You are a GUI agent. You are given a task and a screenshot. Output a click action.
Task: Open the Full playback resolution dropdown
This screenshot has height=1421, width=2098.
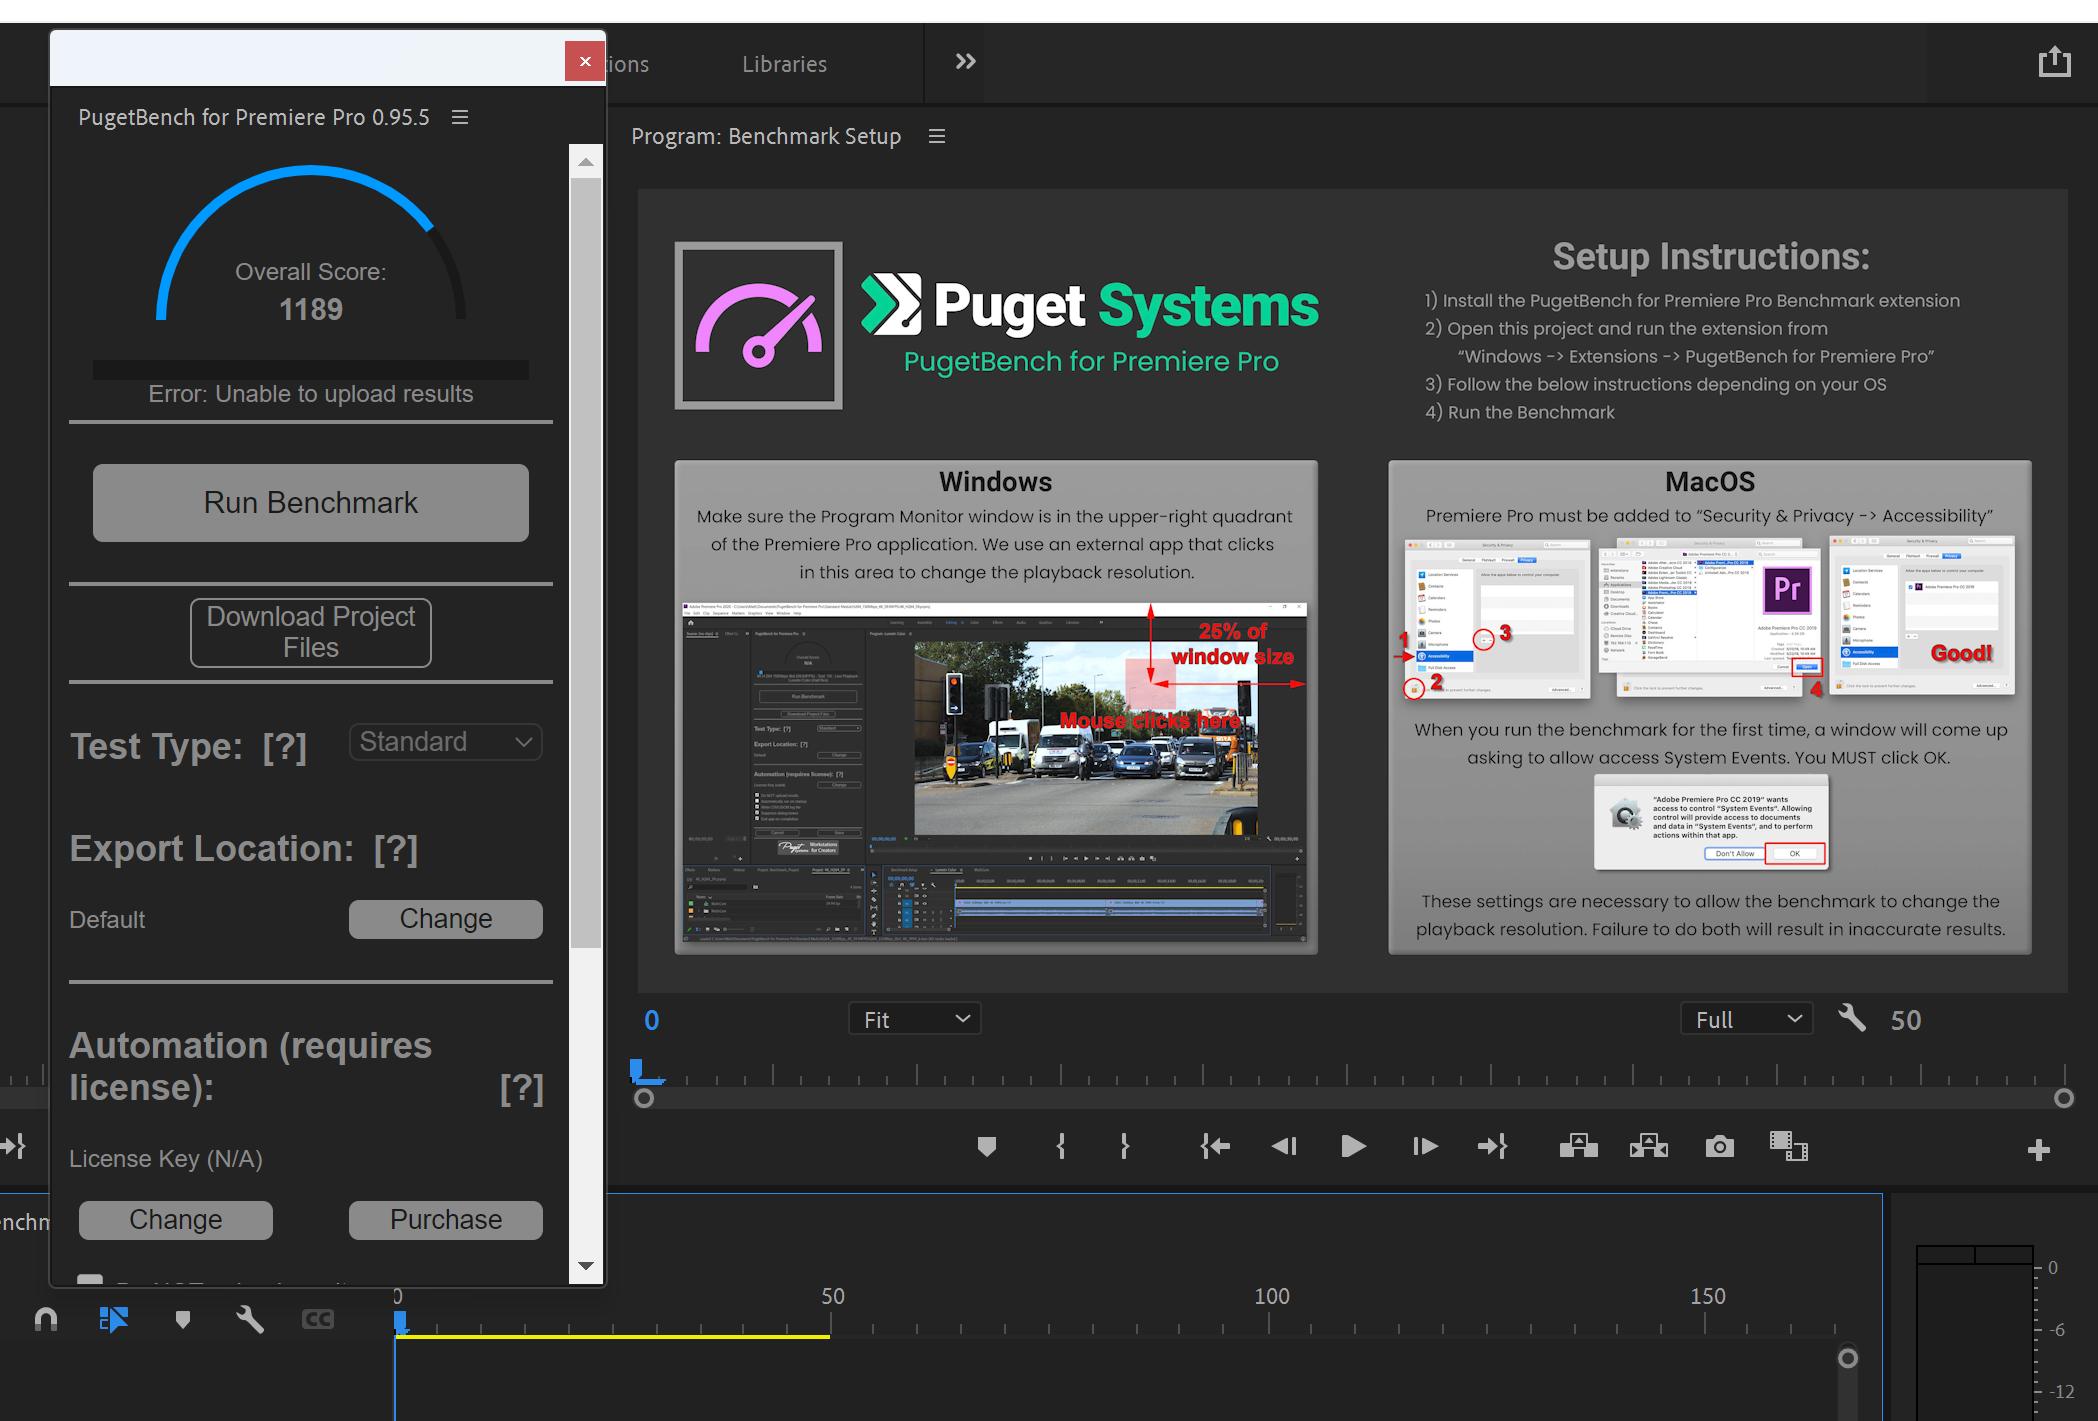click(1746, 1019)
